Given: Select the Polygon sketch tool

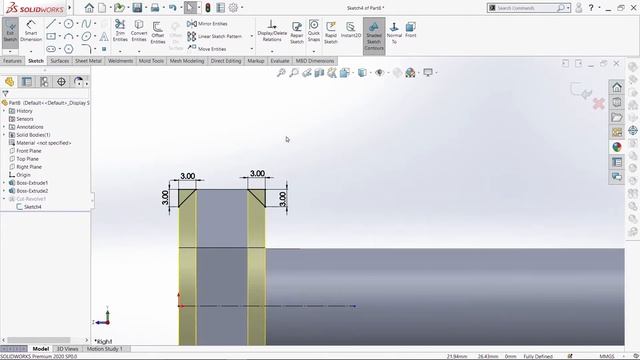Looking at the screenshot, I should pos(69,49).
